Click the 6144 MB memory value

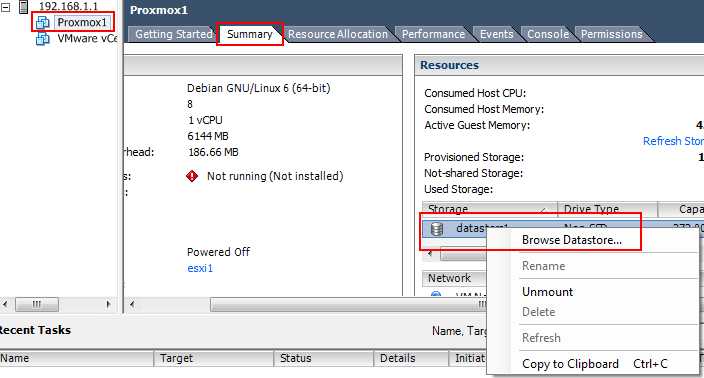[x=208, y=136]
